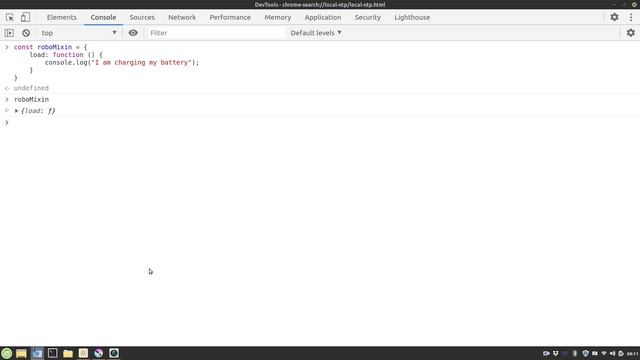This screenshot has width=640, height=360.
Task: Go to the Memory tab
Action: (x=278, y=17)
